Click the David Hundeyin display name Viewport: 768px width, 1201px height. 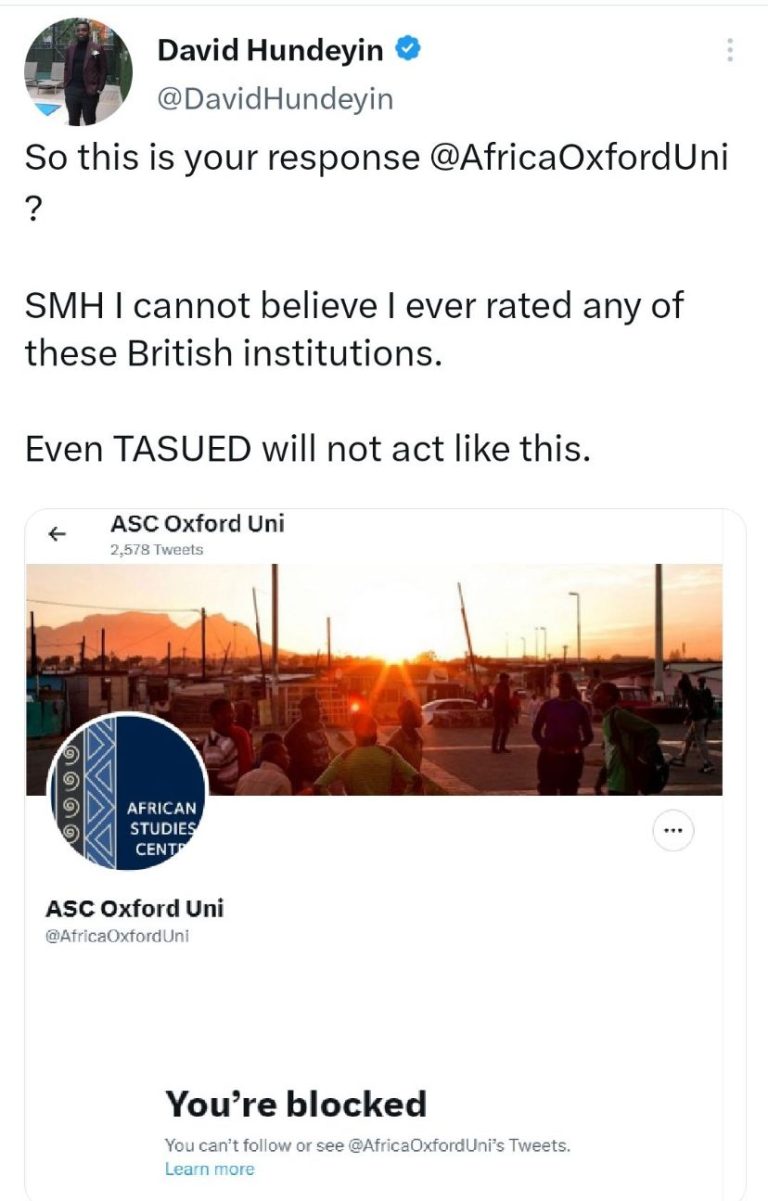coord(270,51)
